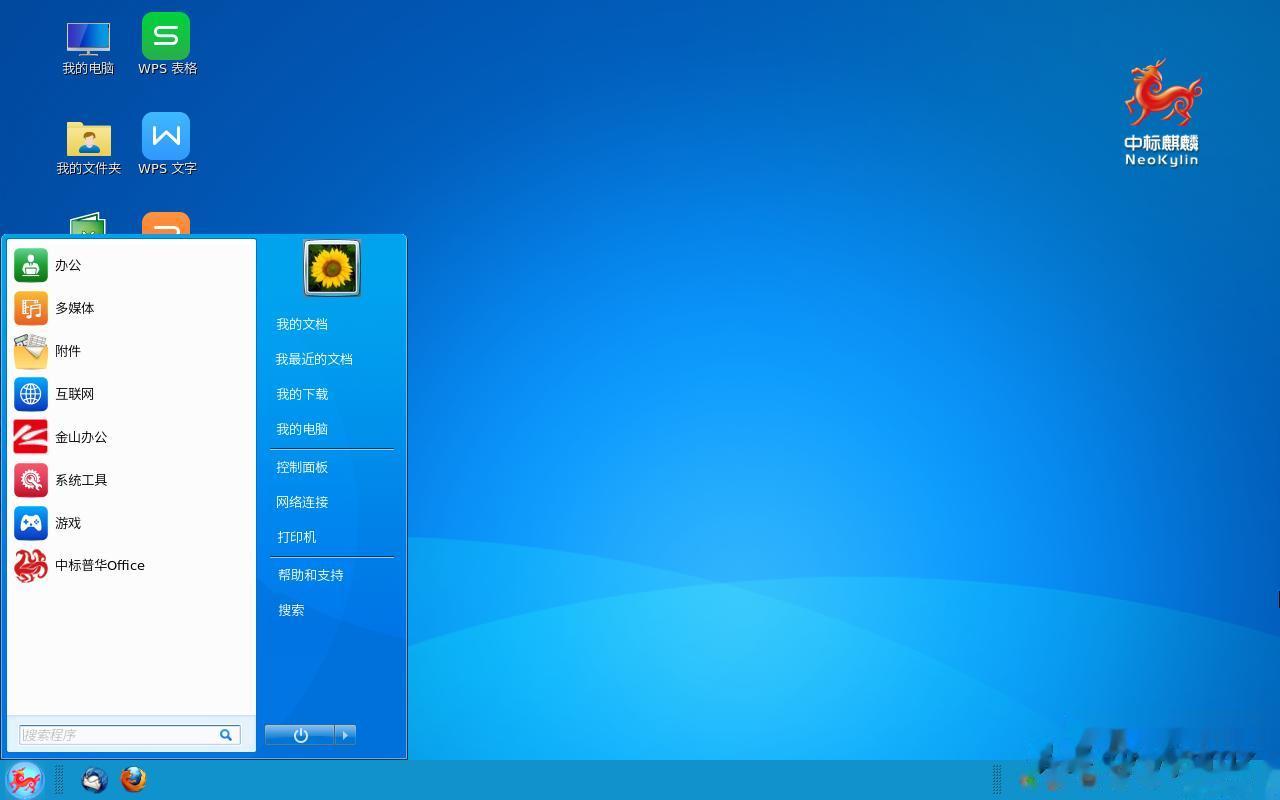Screen dimensions: 1280x800
Task: Open 我最近的文档 recent documents
Action: coord(314,359)
